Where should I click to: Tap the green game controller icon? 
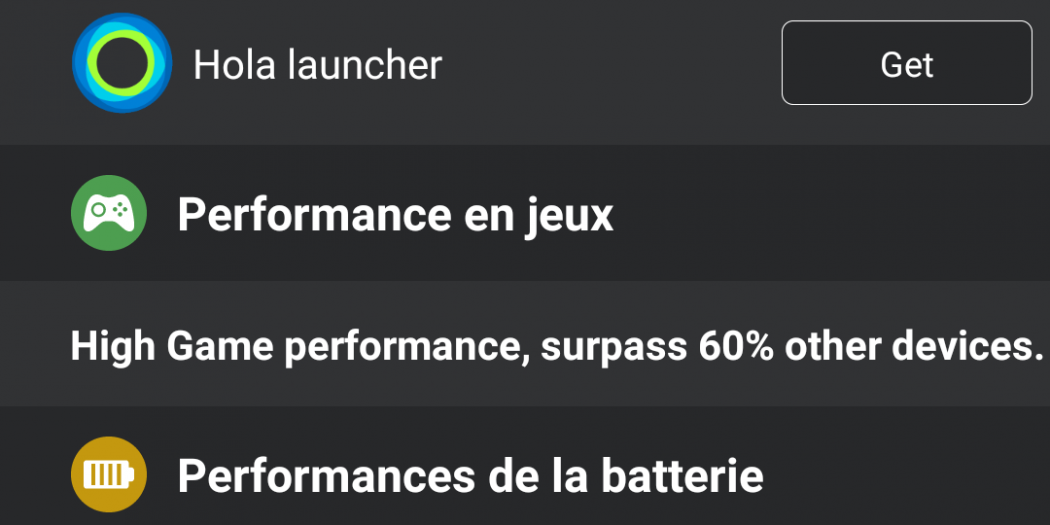[109, 213]
